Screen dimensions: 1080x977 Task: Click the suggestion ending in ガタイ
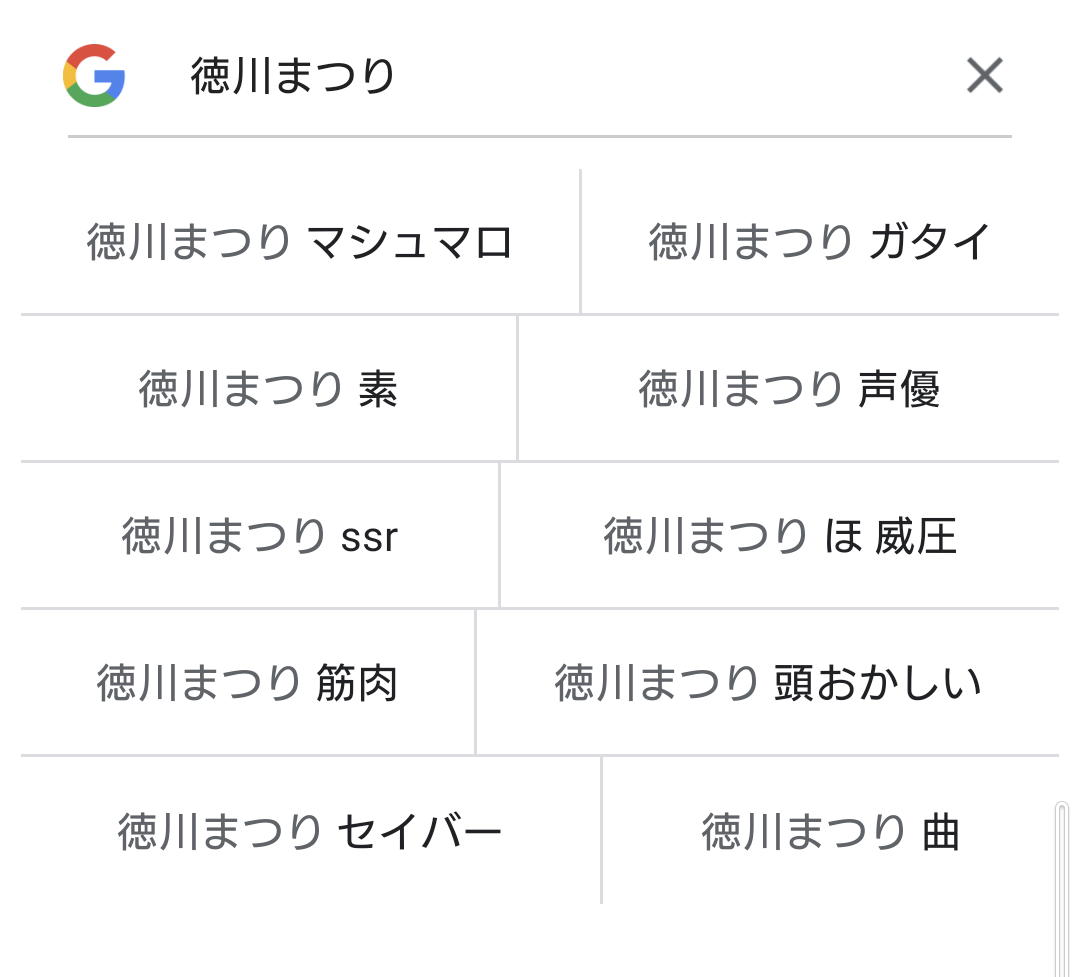[x=820, y=242]
